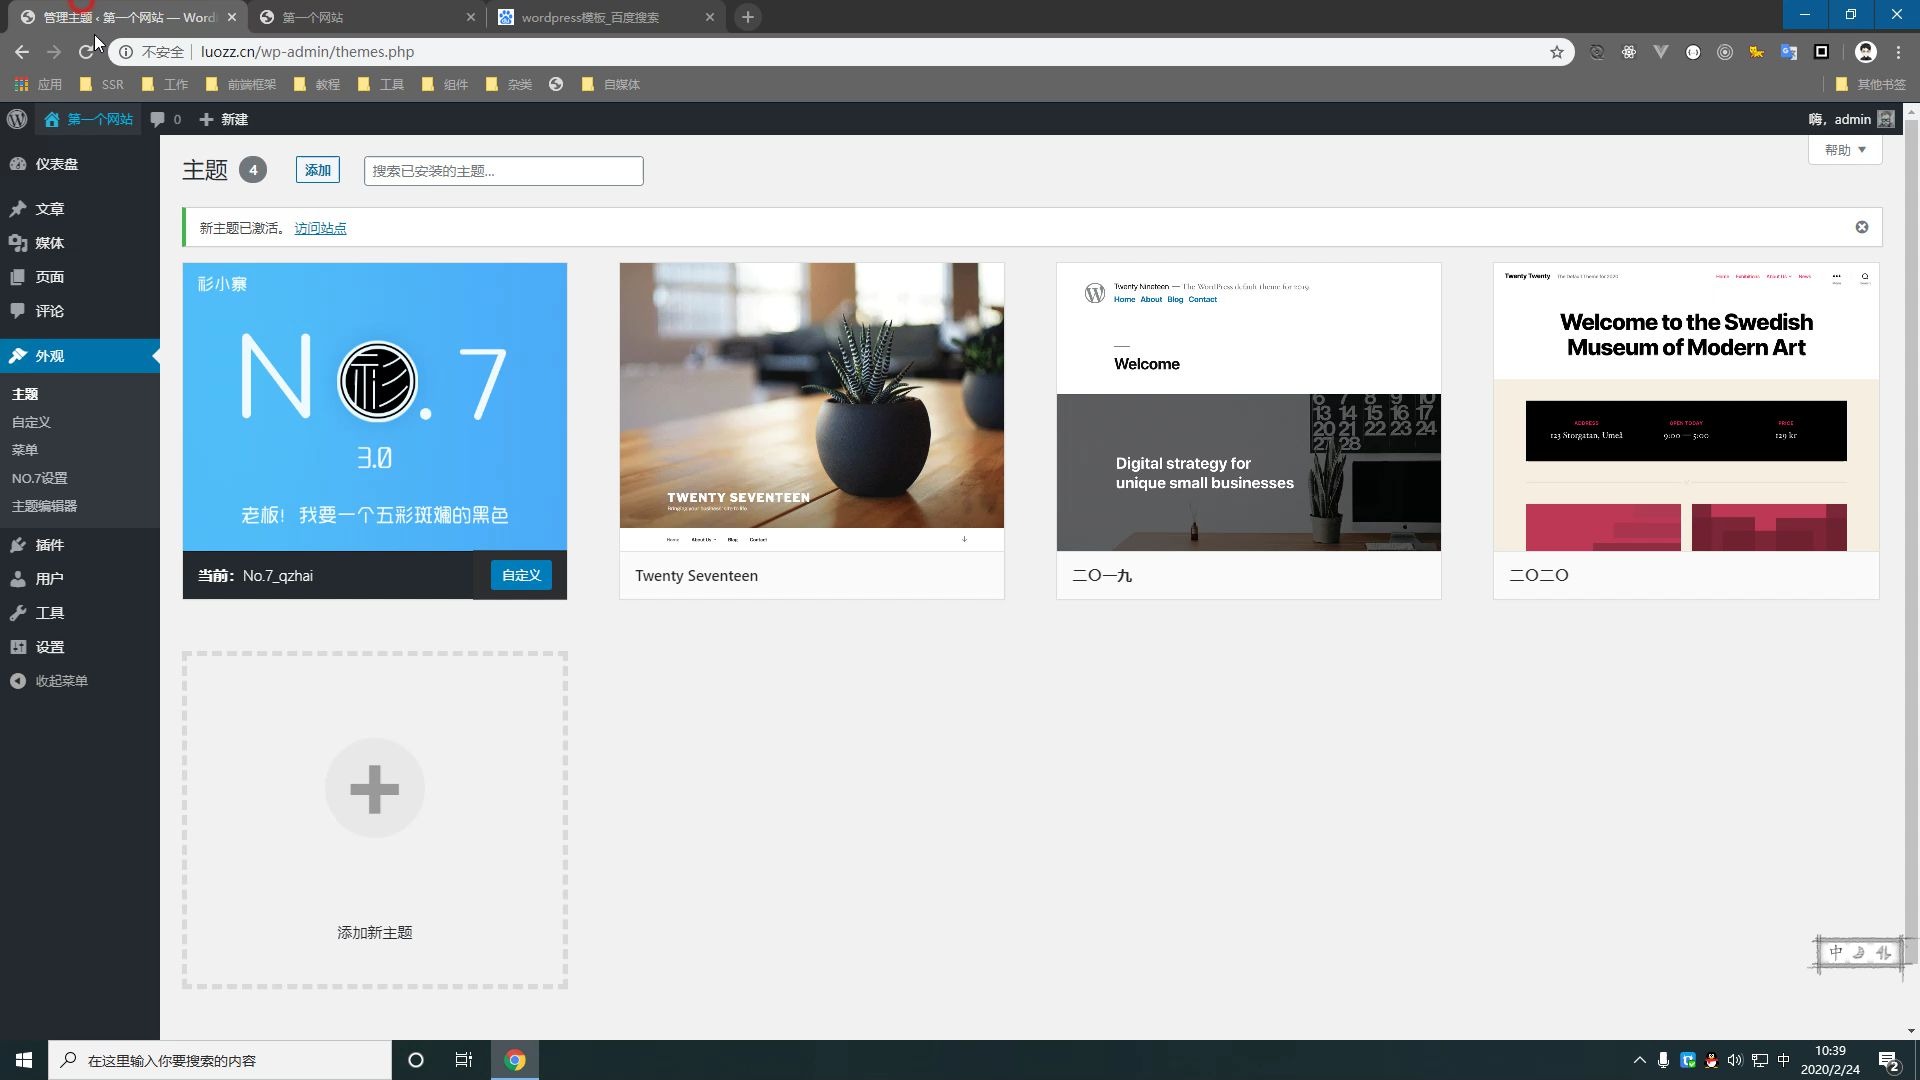Open Settings (设置) in sidebar
Viewport: 1920px width, 1080px height.
tap(49, 647)
